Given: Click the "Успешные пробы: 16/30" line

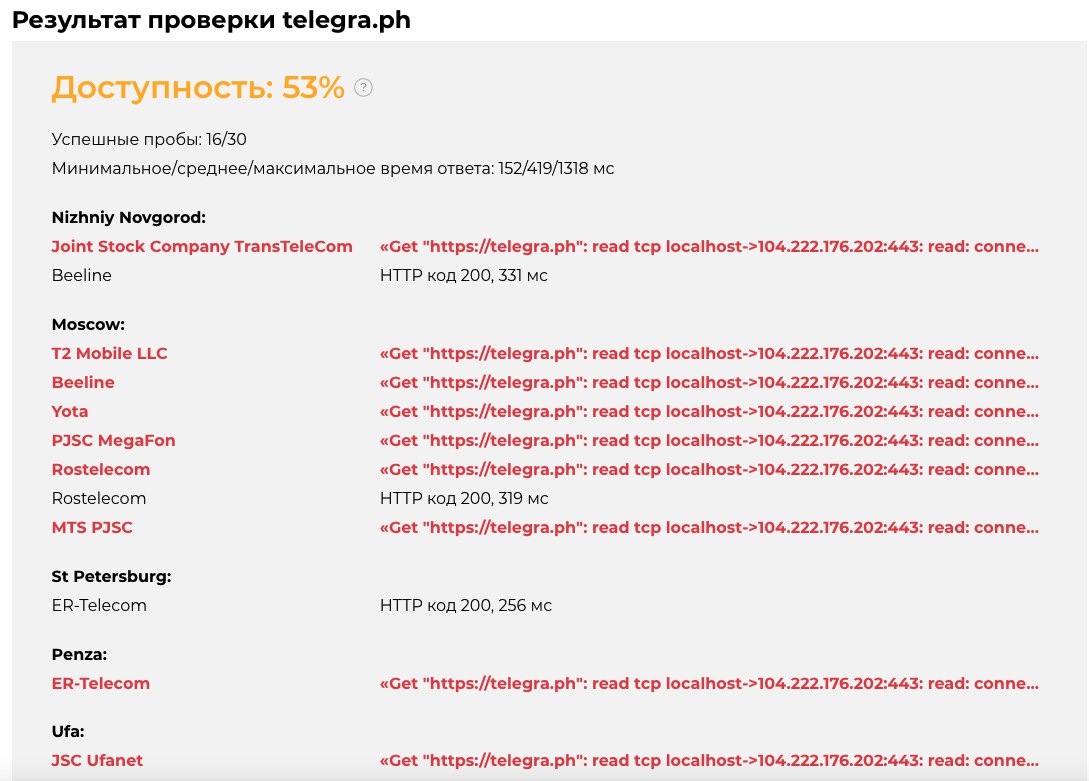Looking at the screenshot, I should 149,139.
